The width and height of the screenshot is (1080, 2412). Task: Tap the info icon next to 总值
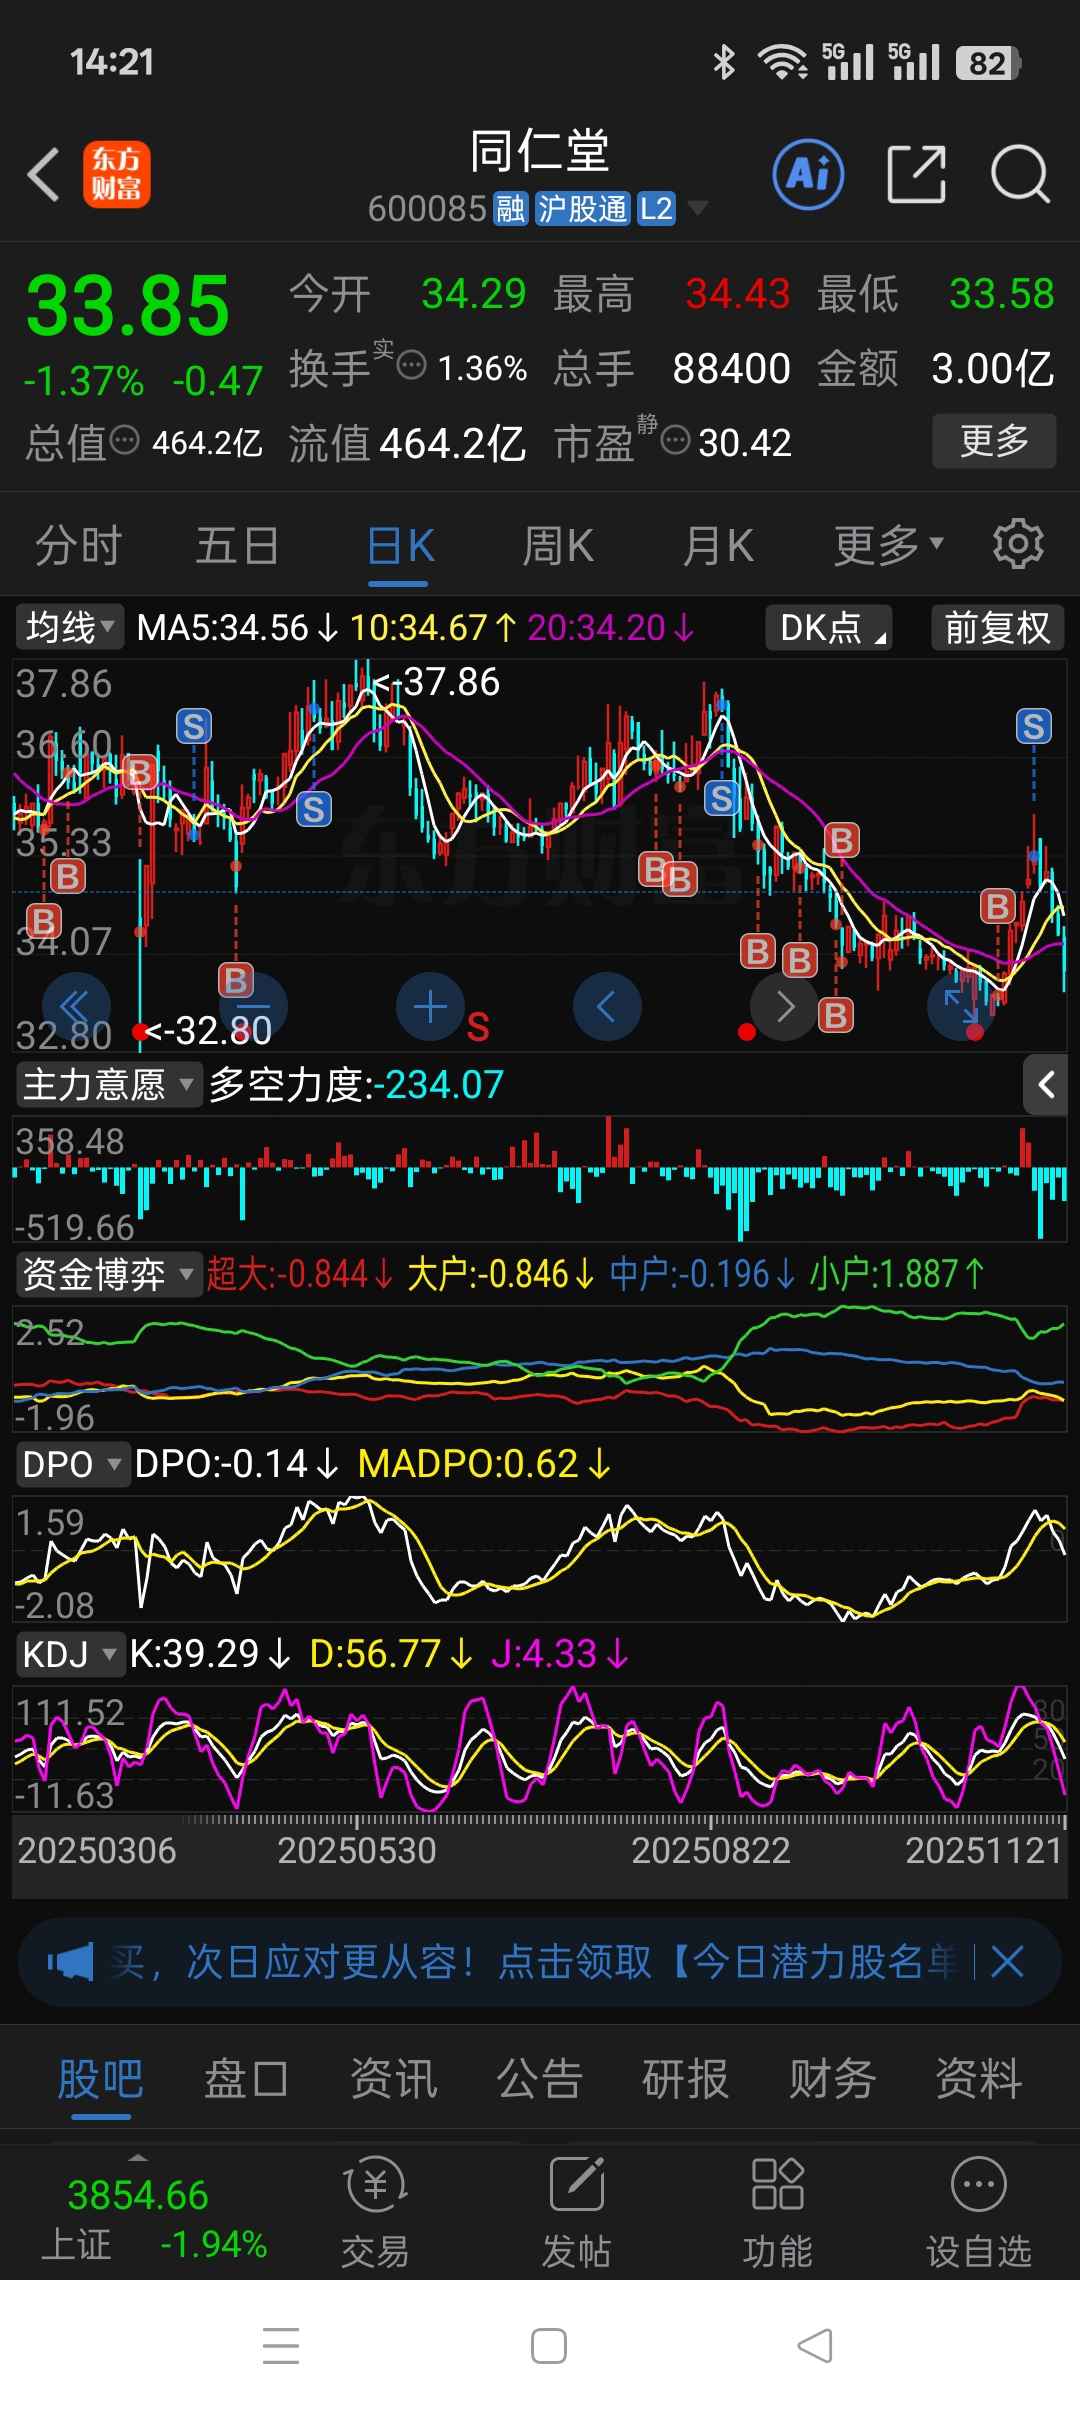124,440
